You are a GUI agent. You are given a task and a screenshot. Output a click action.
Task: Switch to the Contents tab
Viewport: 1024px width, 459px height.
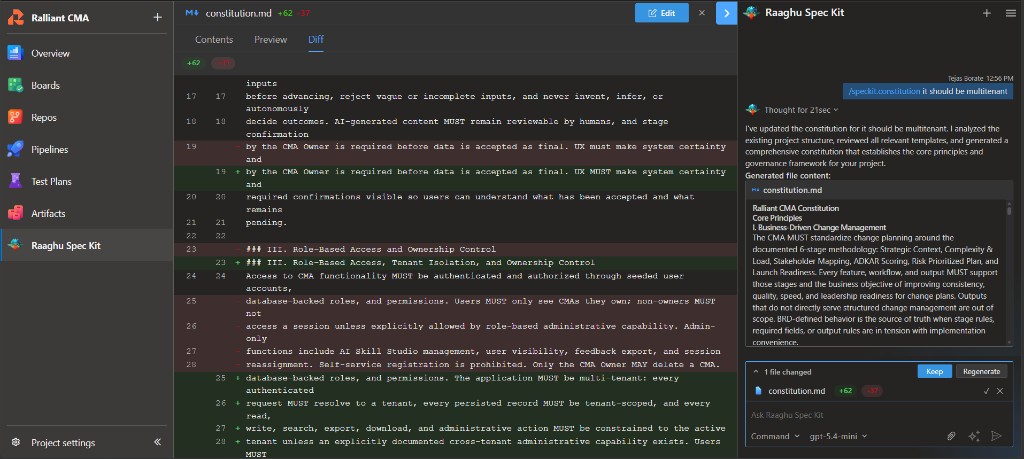[x=214, y=40]
